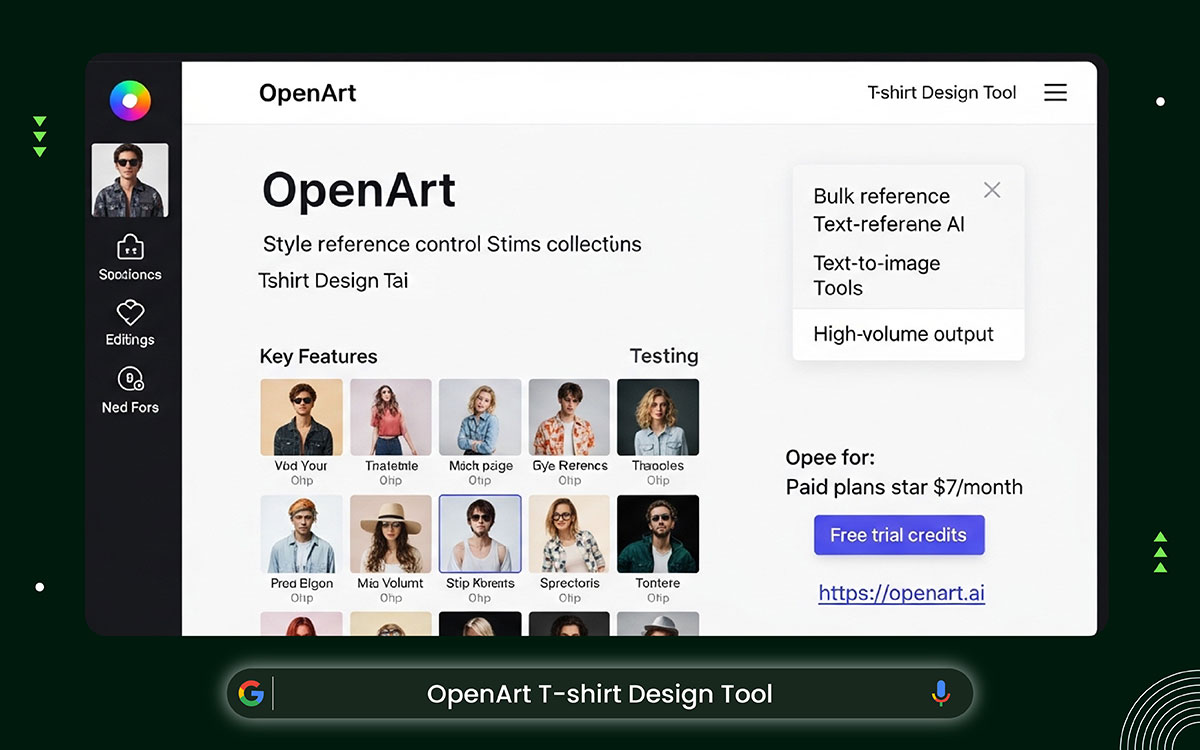Select the T-shirt Design Tool menu item
Image resolution: width=1200 pixels, height=750 pixels.
click(x=941, y=92)
